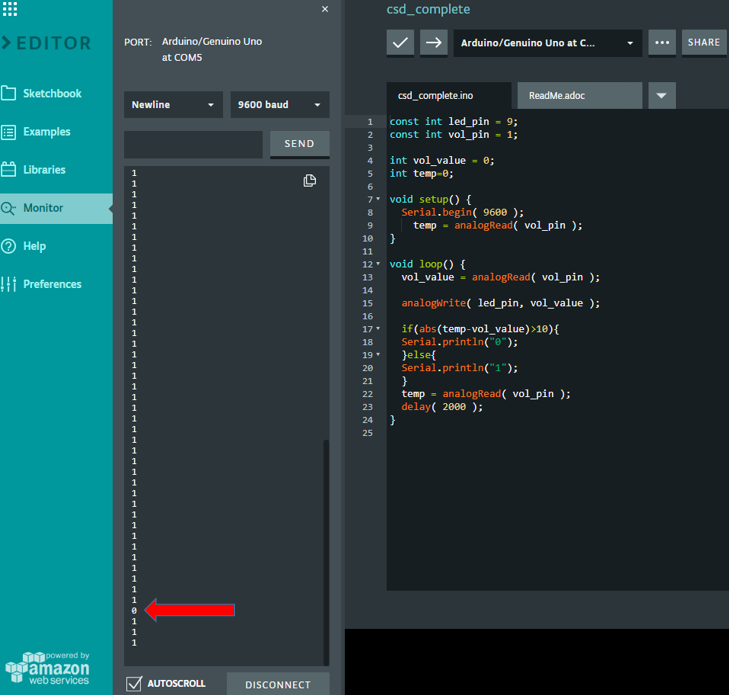Screen dimensions: 729x695
Task: Click the EDITOR heading text
Action: point(54,43)
